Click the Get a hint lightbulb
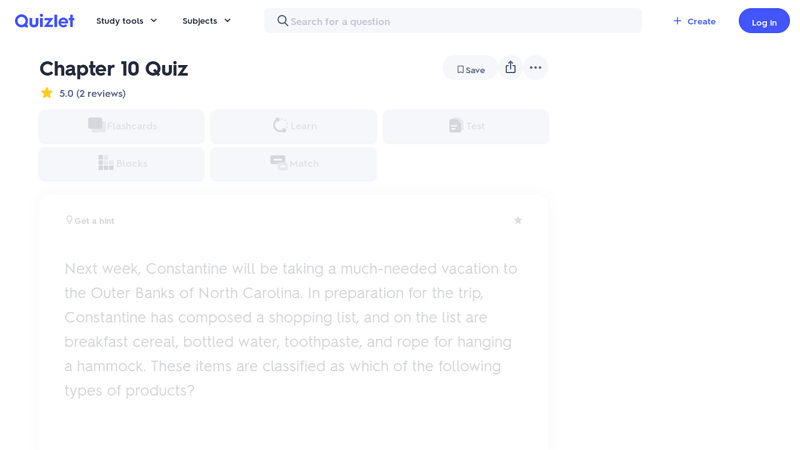Screen dimensions: 800x450 pos(69,220)
